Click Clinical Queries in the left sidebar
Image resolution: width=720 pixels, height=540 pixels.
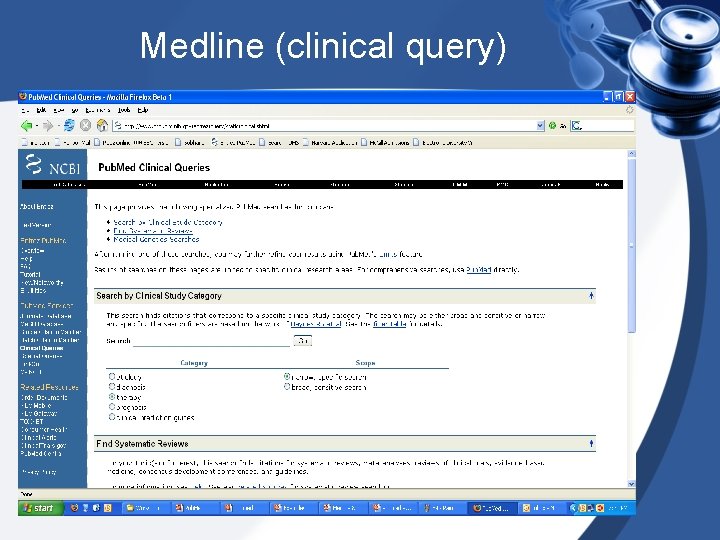42,348
